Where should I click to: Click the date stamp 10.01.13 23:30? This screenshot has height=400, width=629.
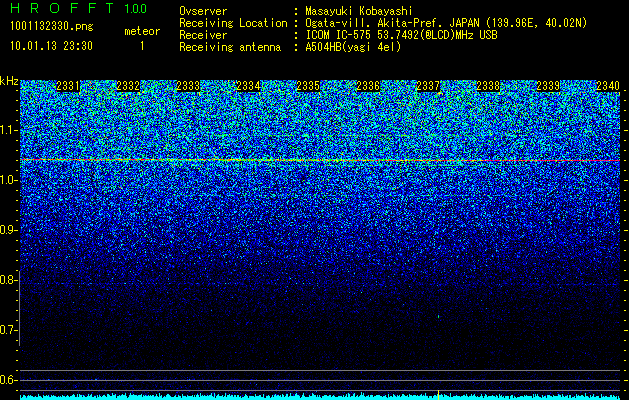[51, 46]
